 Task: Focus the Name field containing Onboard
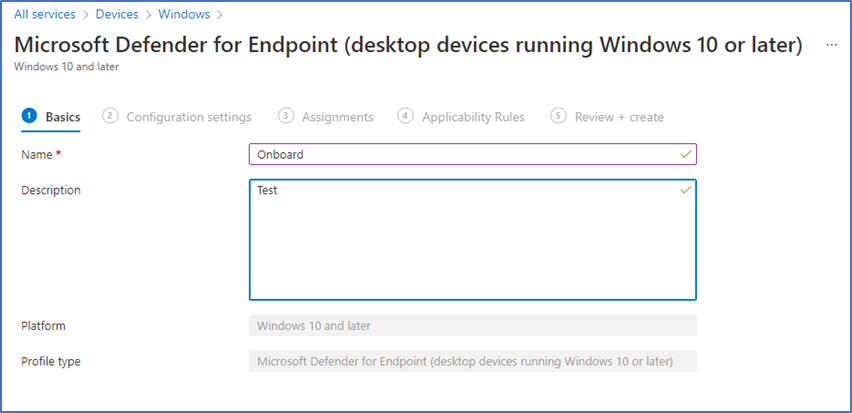point(473,154)
